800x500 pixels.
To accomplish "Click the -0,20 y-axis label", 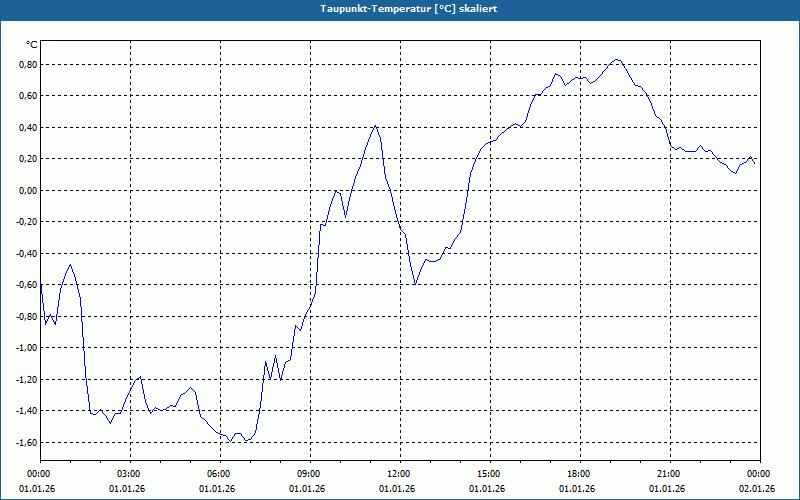I will pos(26,222).
